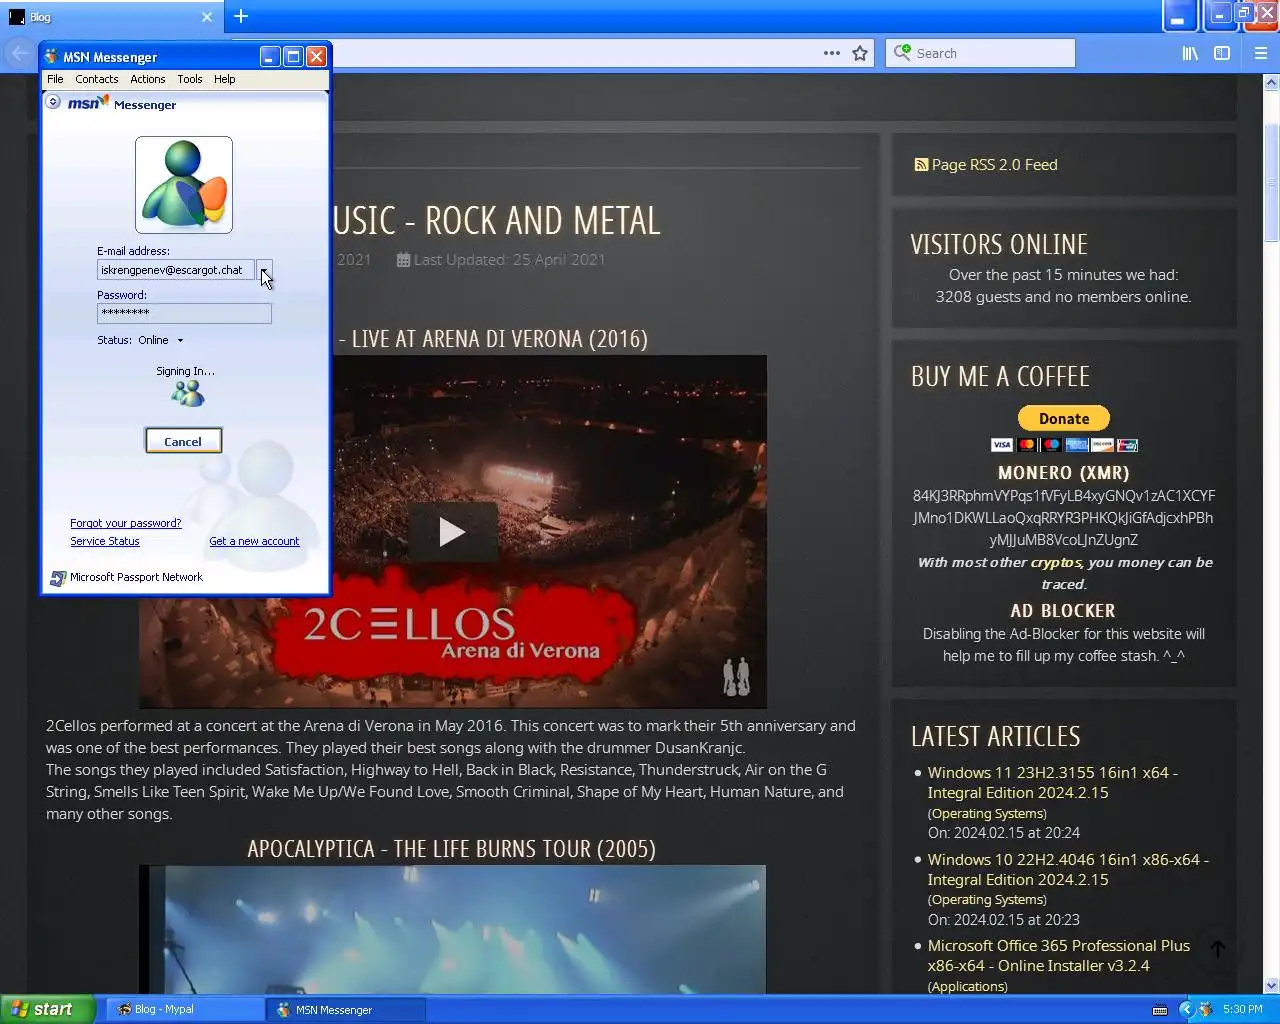Image resolution: width=1280 pixels, height=1024 pixels.
Task: Click the MSN Messenger title bar icon
Action: pyautogui.click(x=51, y=57)
